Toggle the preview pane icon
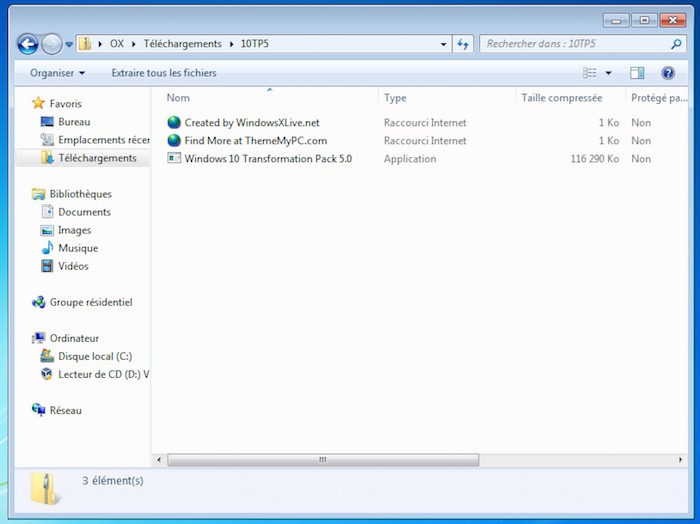The height and width of the screenshot is (524, 700). [x=637, y=73]
